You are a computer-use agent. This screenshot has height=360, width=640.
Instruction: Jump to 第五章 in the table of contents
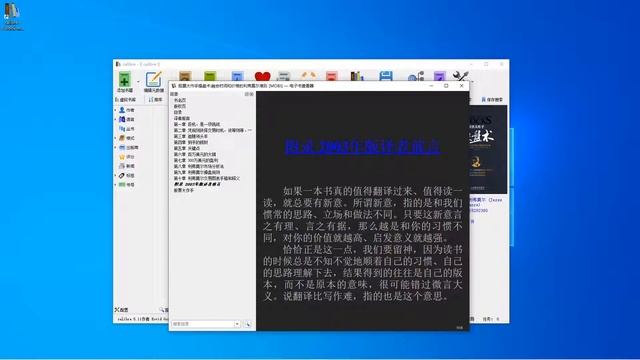pos(187,149)
